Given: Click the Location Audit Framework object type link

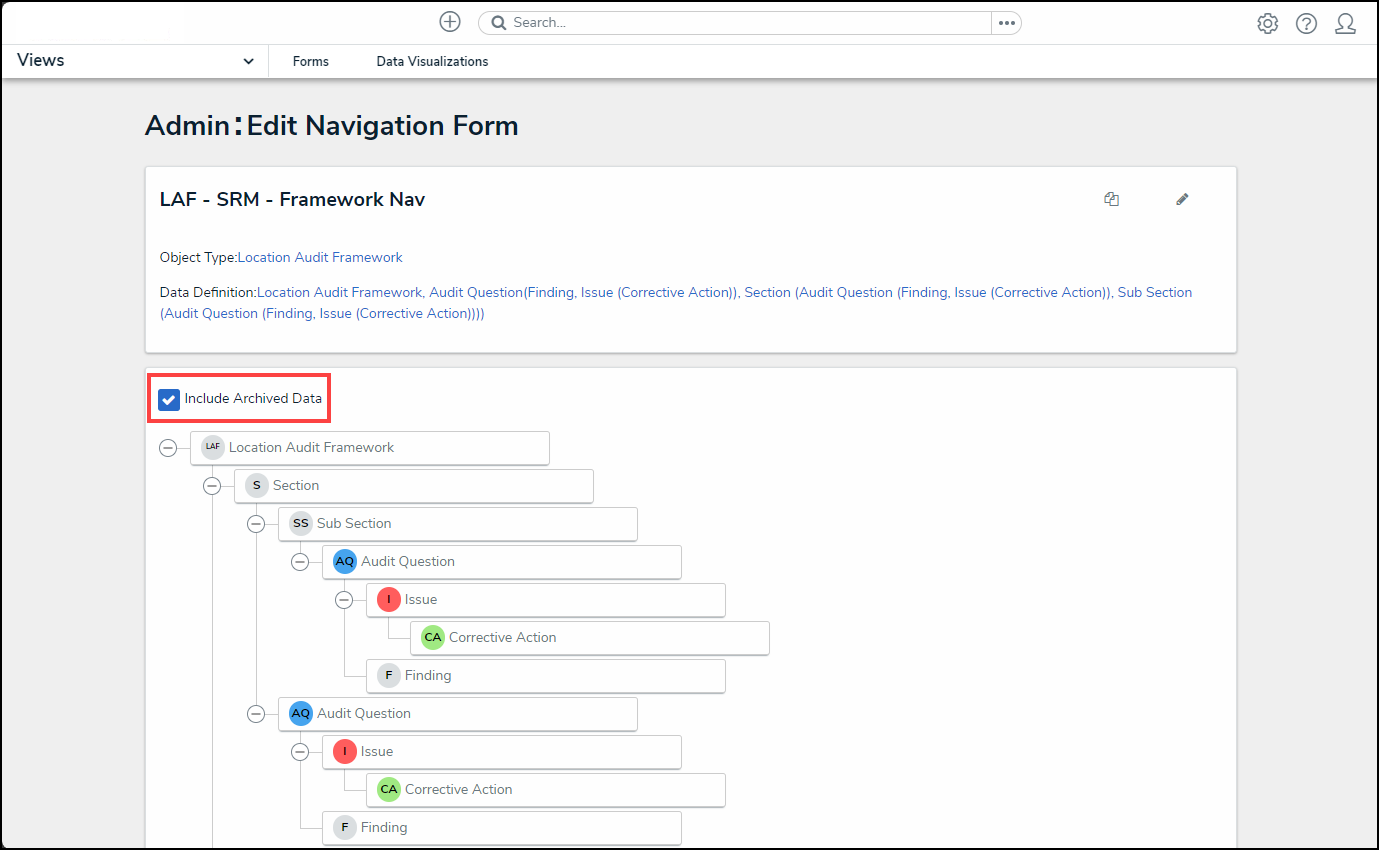Looking at the screenshot, I should tap(320, 257).
